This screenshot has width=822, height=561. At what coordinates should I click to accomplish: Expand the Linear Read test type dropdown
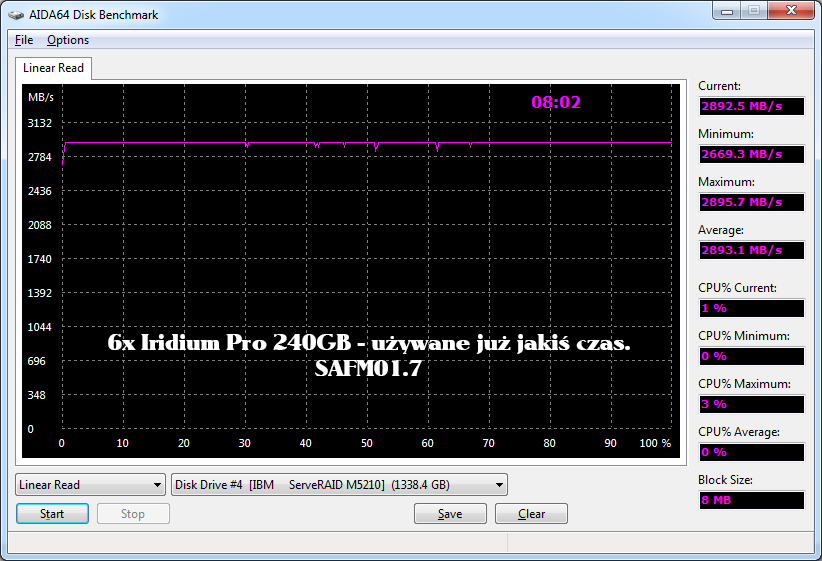(x=91, y=485)
